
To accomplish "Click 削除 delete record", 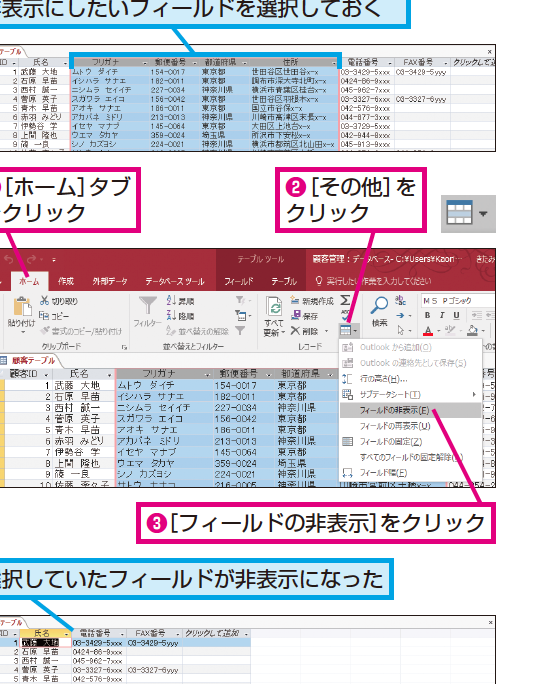I will click(x=304, y=331).
